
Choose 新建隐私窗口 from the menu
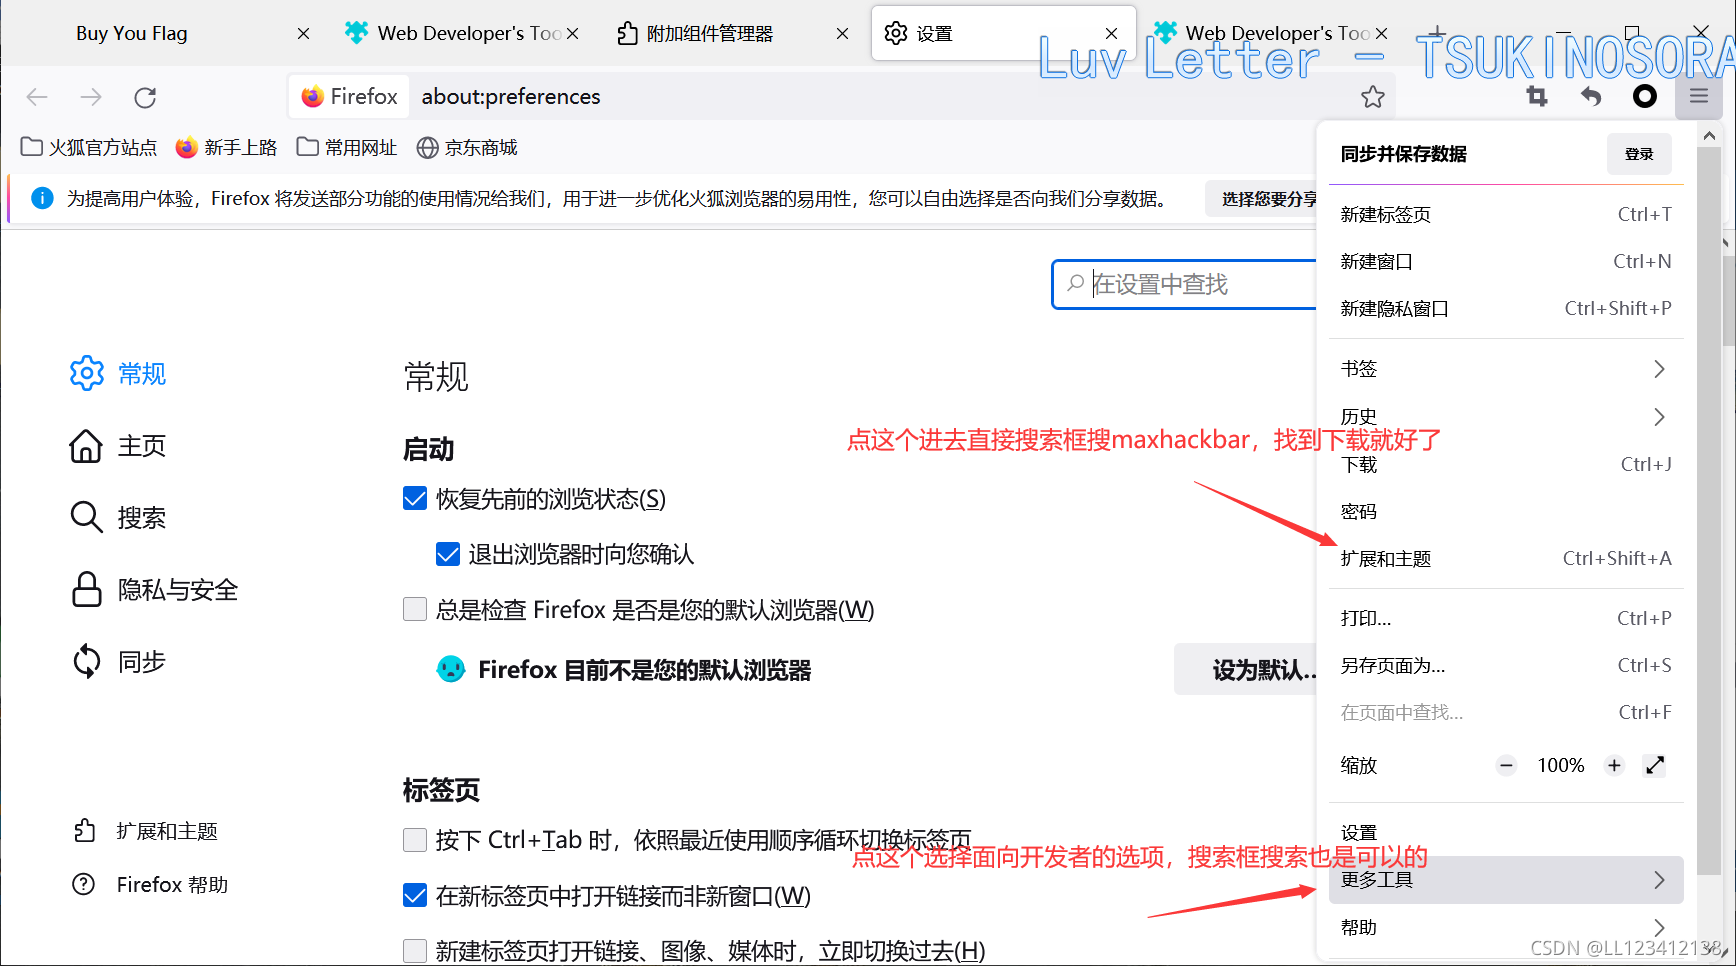[x=1506, y=309]
